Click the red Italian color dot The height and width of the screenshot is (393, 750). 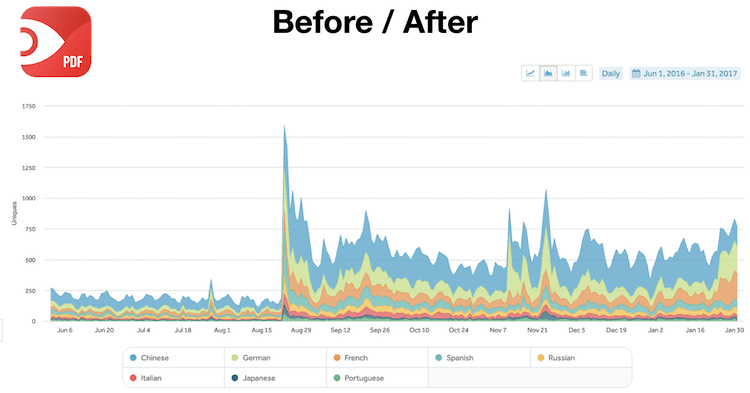tap(133, 378)
